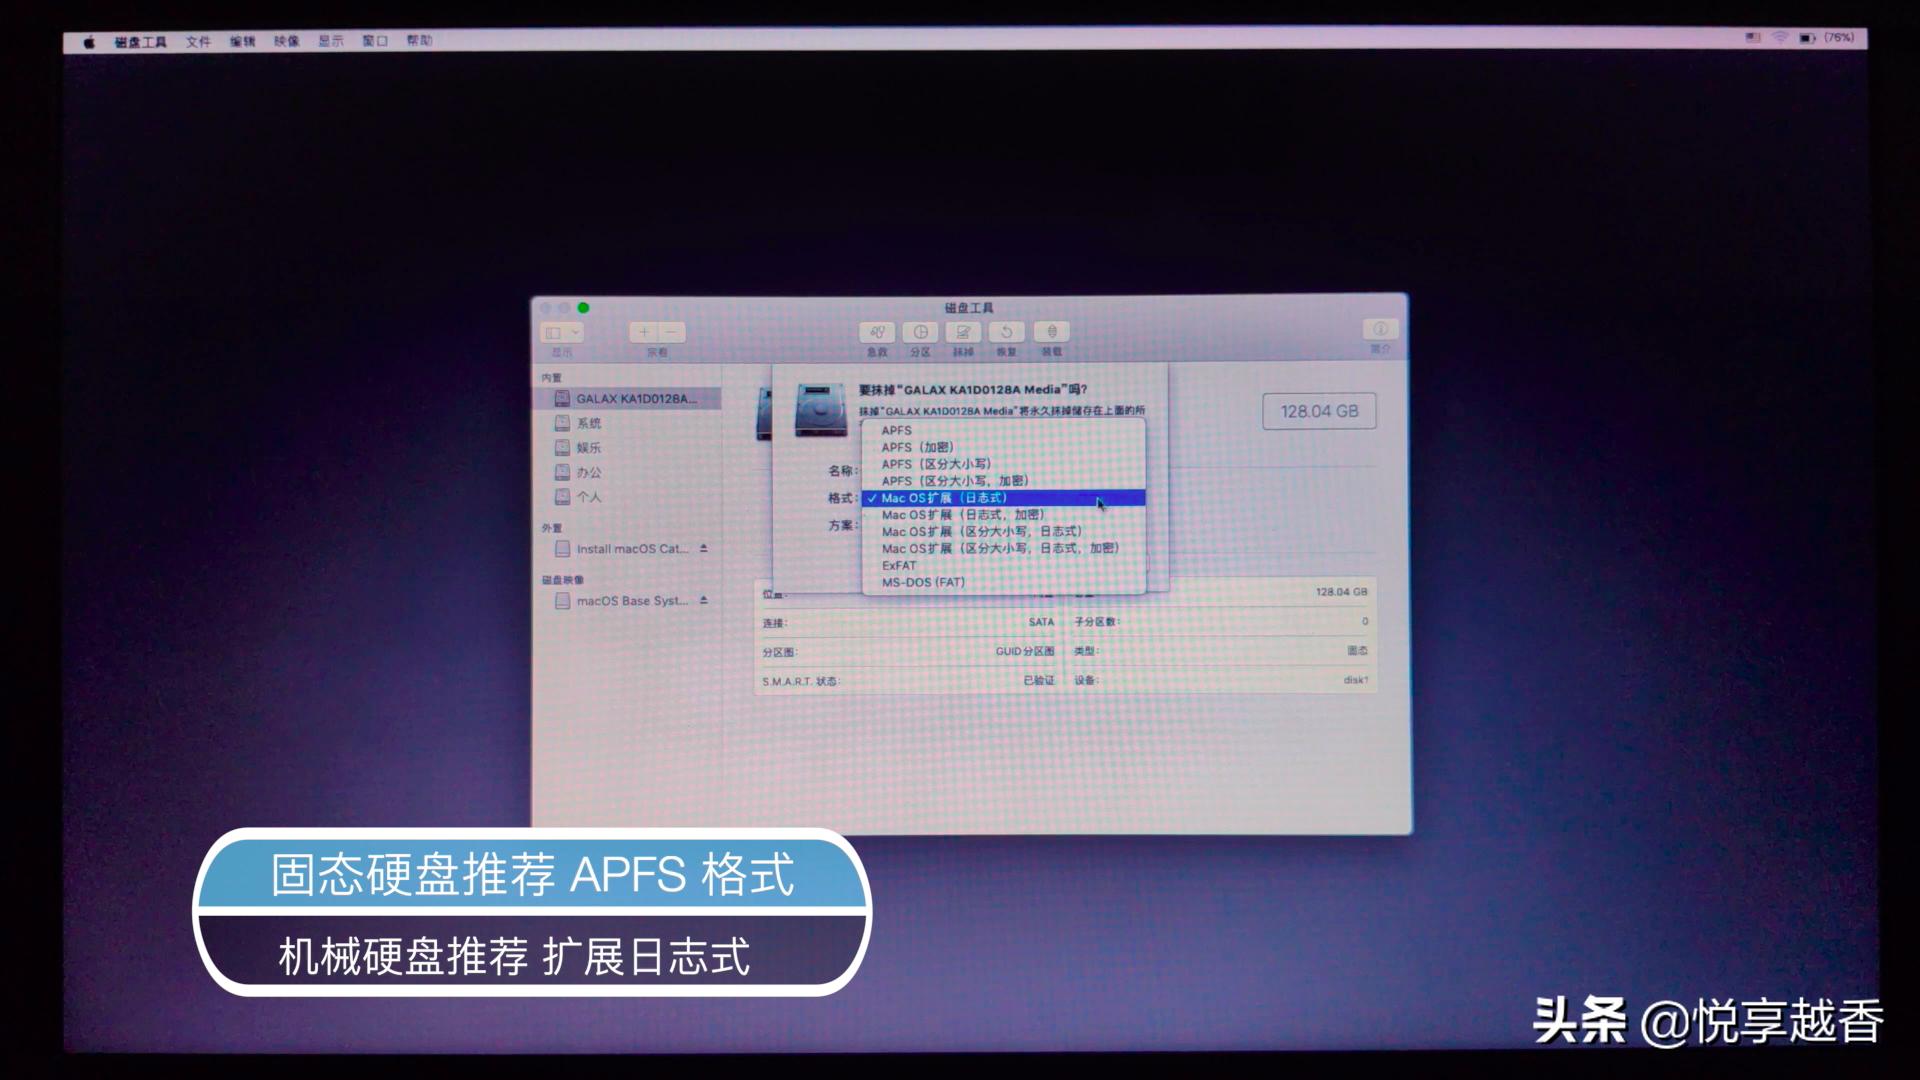Select the 抹掉 (Erase) toolbar icon
Image resolution: width=1920 pixels, height=1080 pixels.
click(x=964, y=333)
